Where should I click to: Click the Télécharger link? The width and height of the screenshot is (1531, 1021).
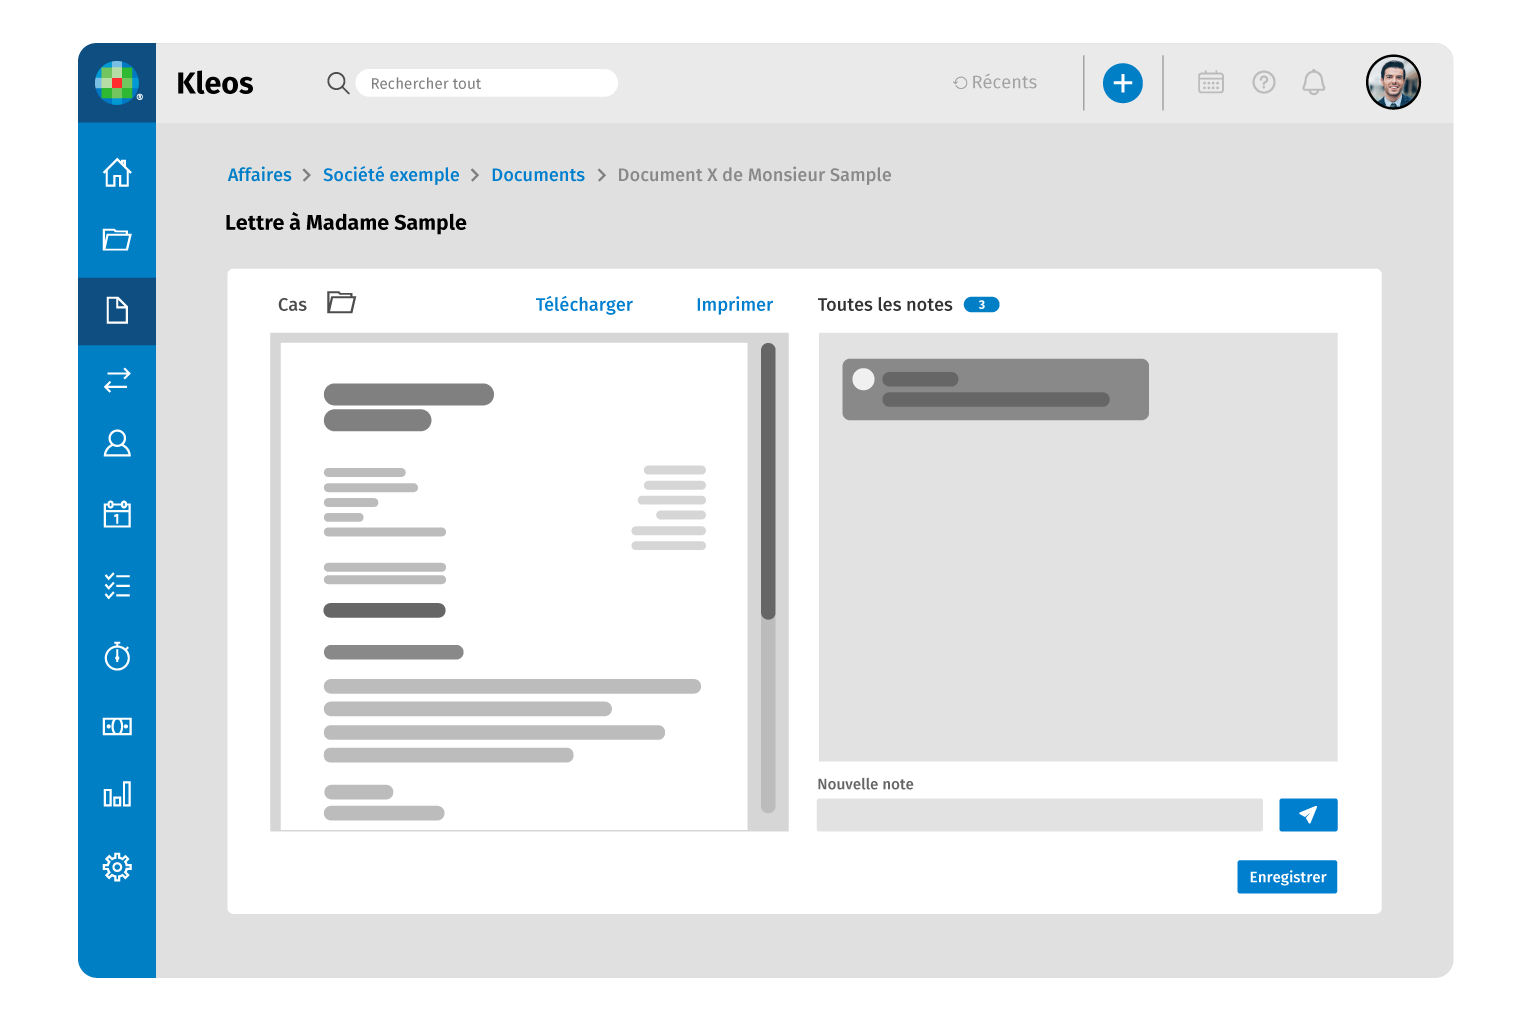pyautogui.click(x=584, y=305)
